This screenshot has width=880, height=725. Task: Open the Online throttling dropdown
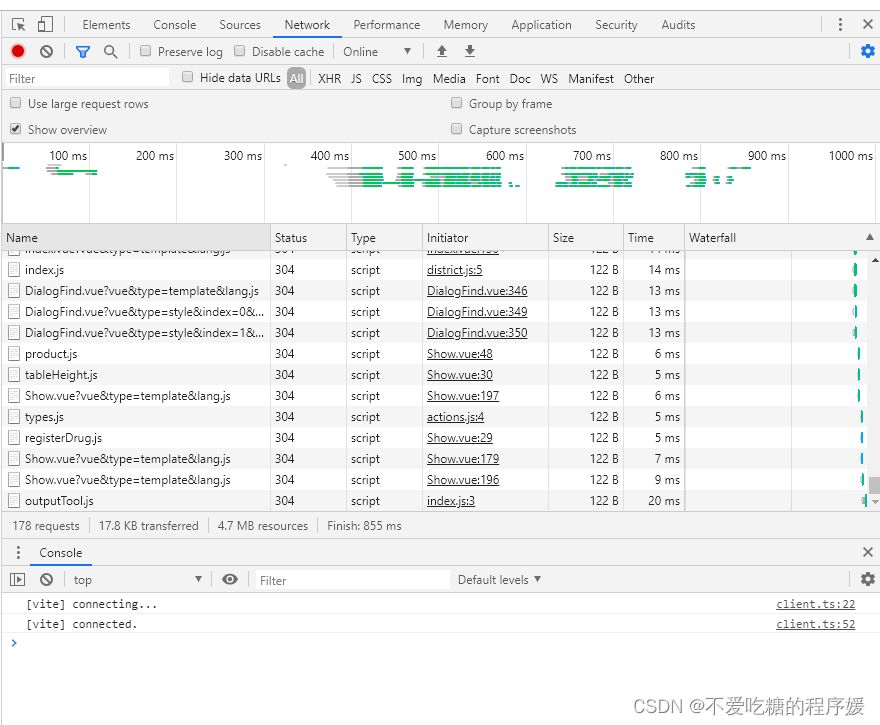(377, 51)
